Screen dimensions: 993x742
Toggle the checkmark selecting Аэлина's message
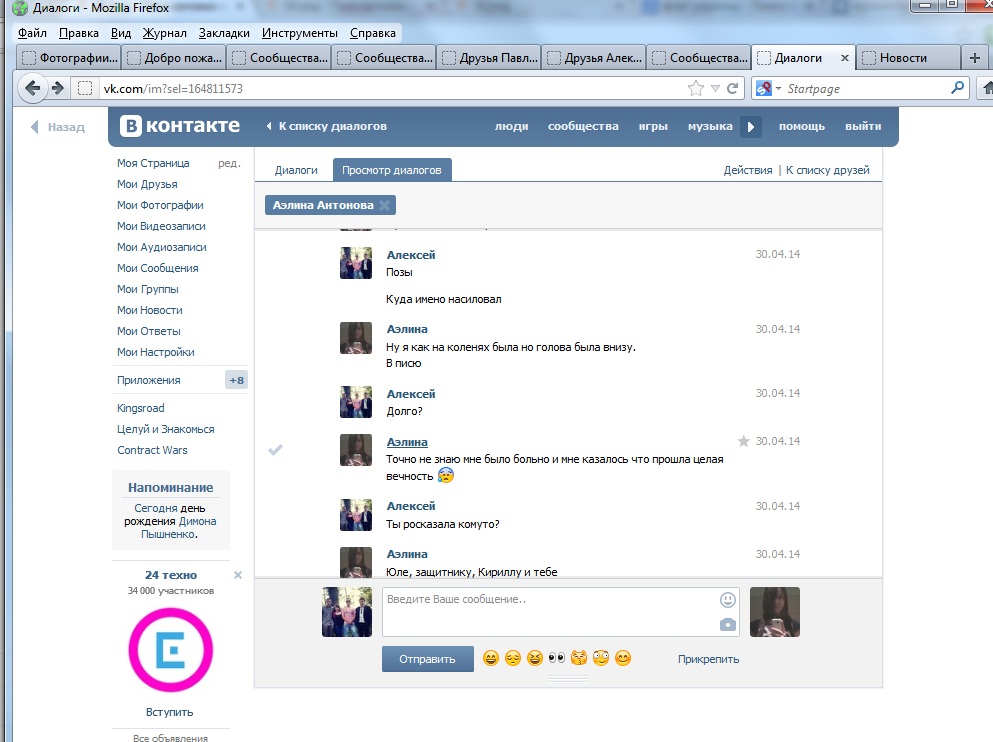[275, 450]
